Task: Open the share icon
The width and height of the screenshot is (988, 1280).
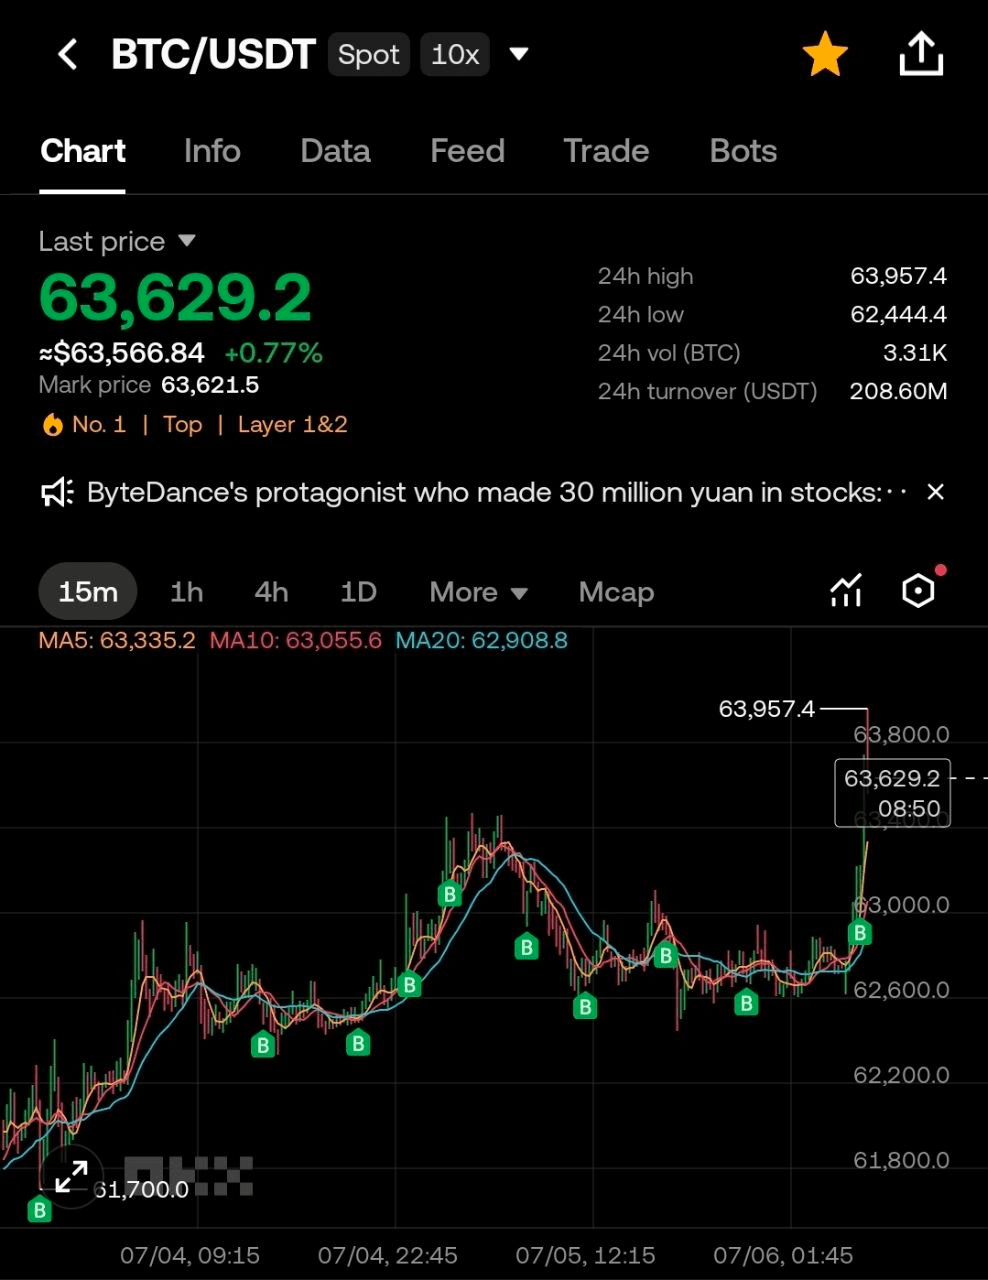Action: 921,54
